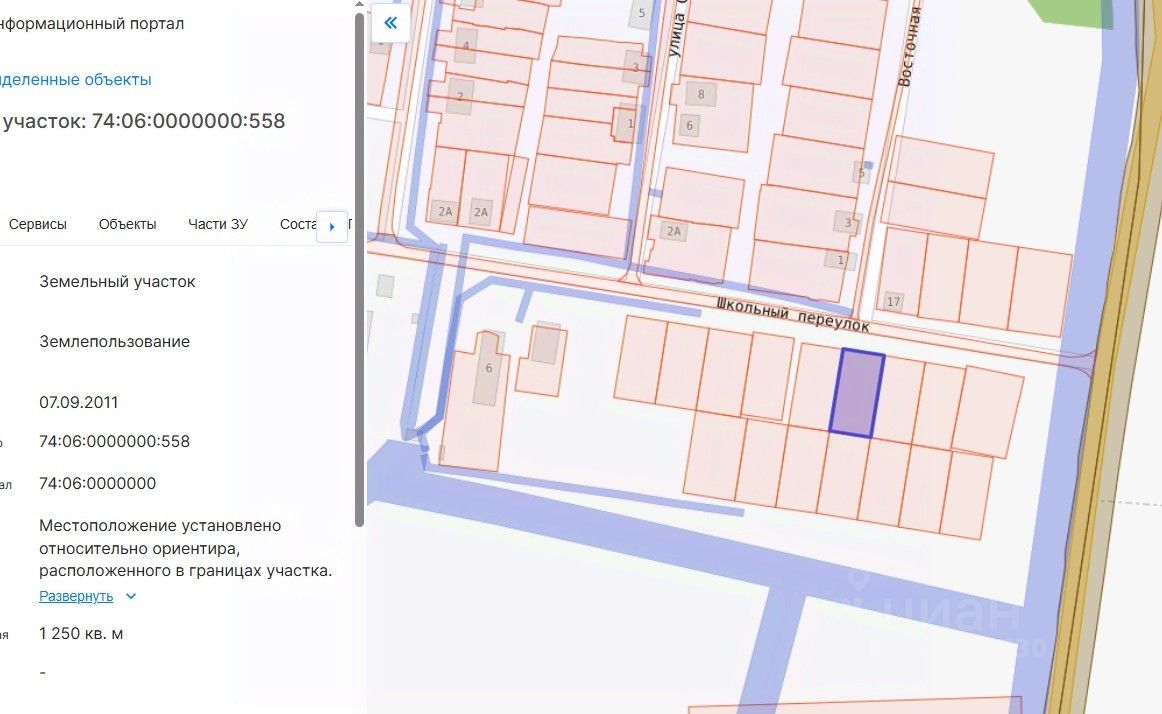Viewport: 1162px width, 714px height.
Task: Open the Части ЗУ tab
Action: click(218, 224)
